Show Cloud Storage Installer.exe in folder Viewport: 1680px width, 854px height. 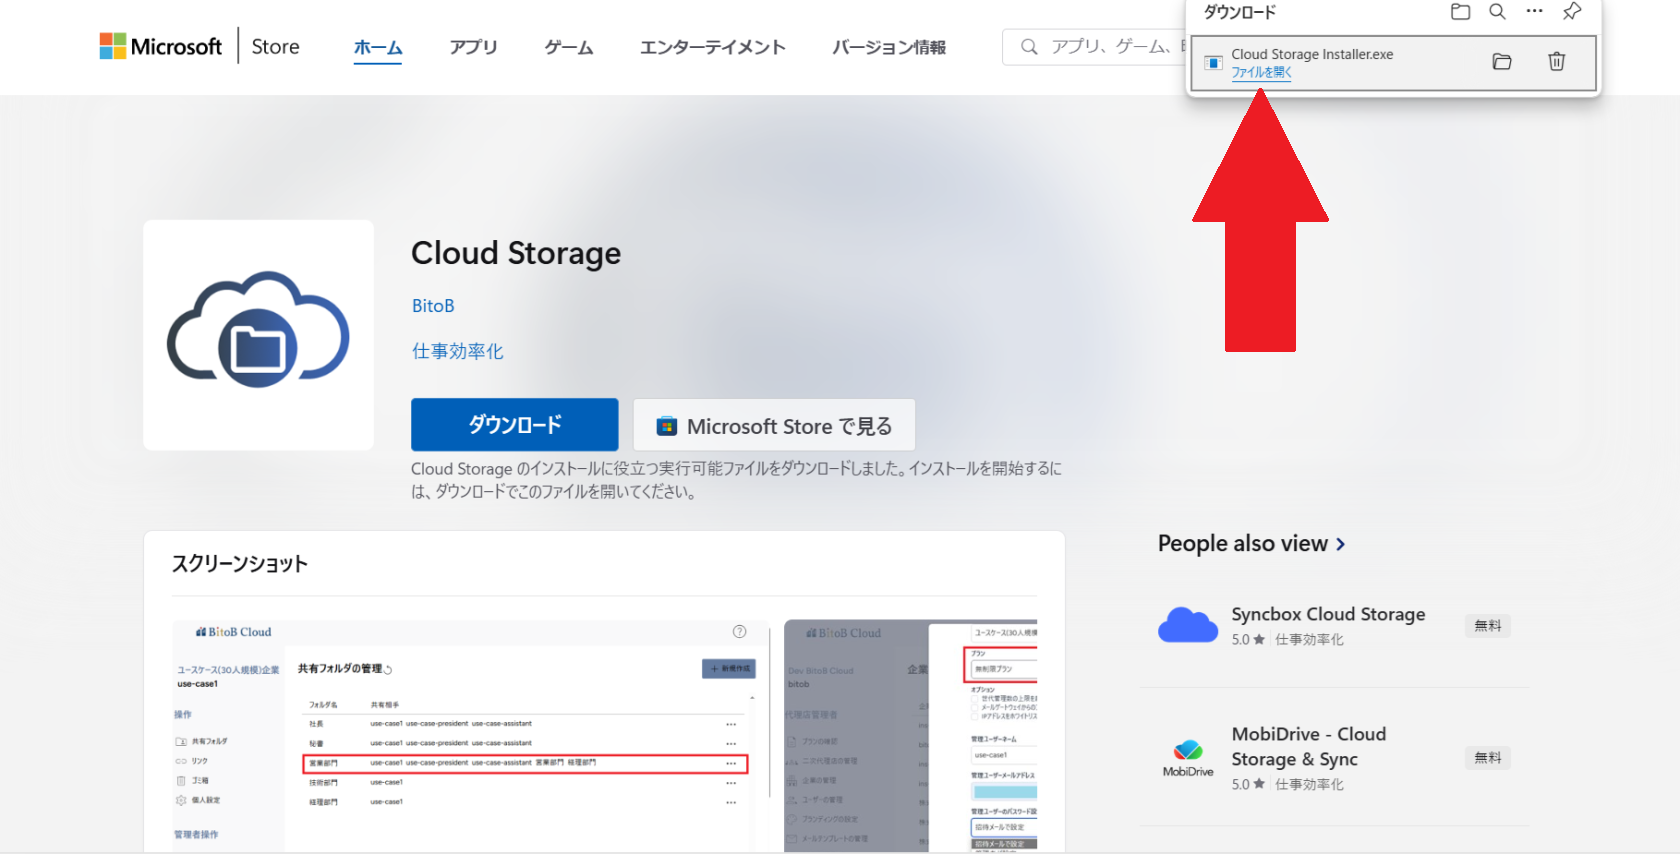(1502, 62)
